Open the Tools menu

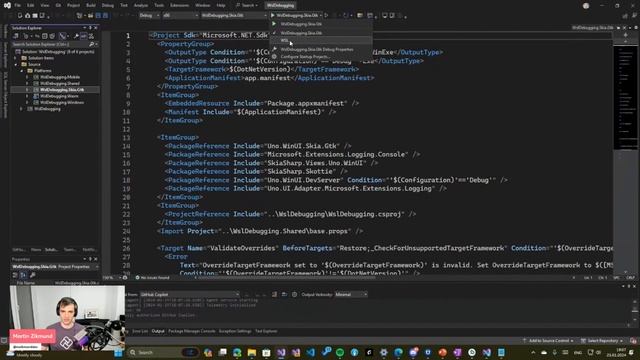159,5
